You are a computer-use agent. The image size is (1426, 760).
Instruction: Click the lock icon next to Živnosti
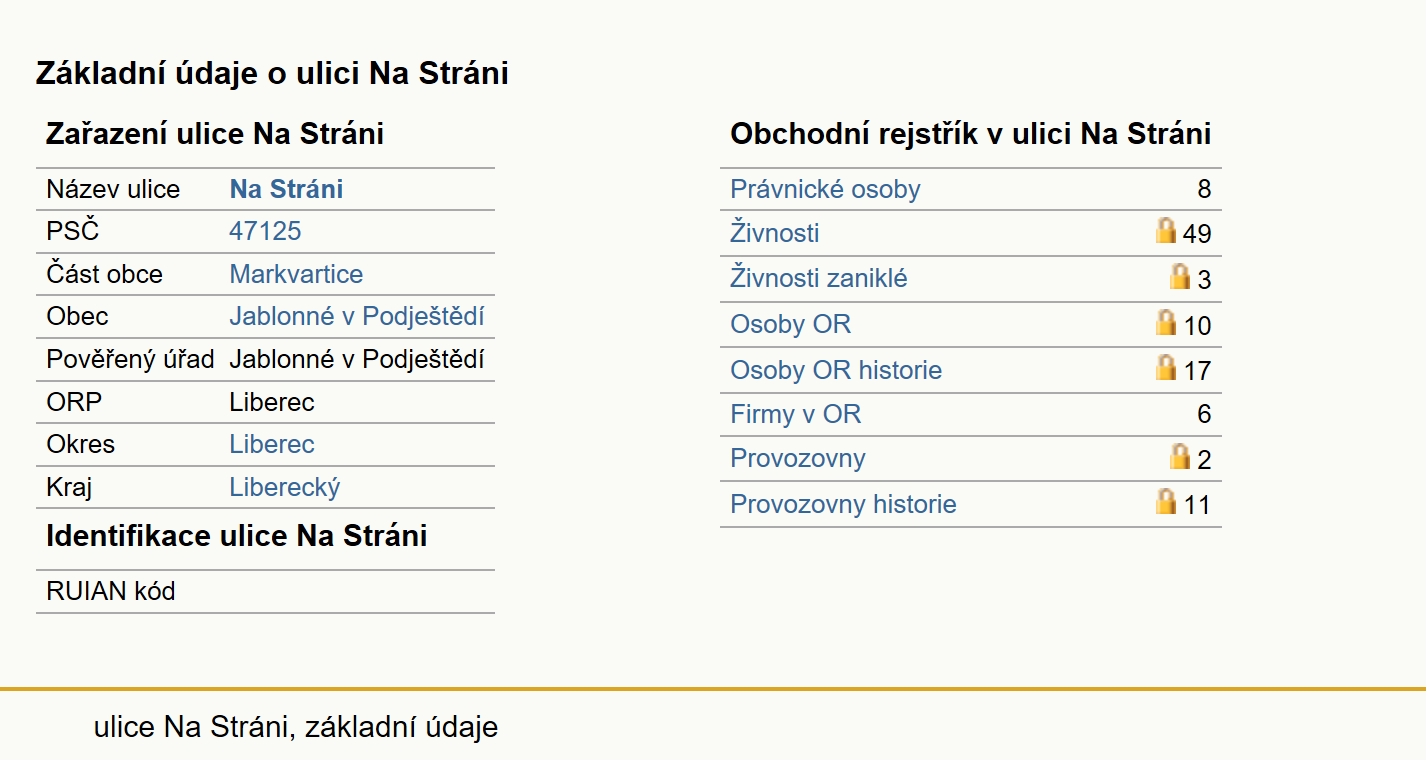click(1165, 231)
